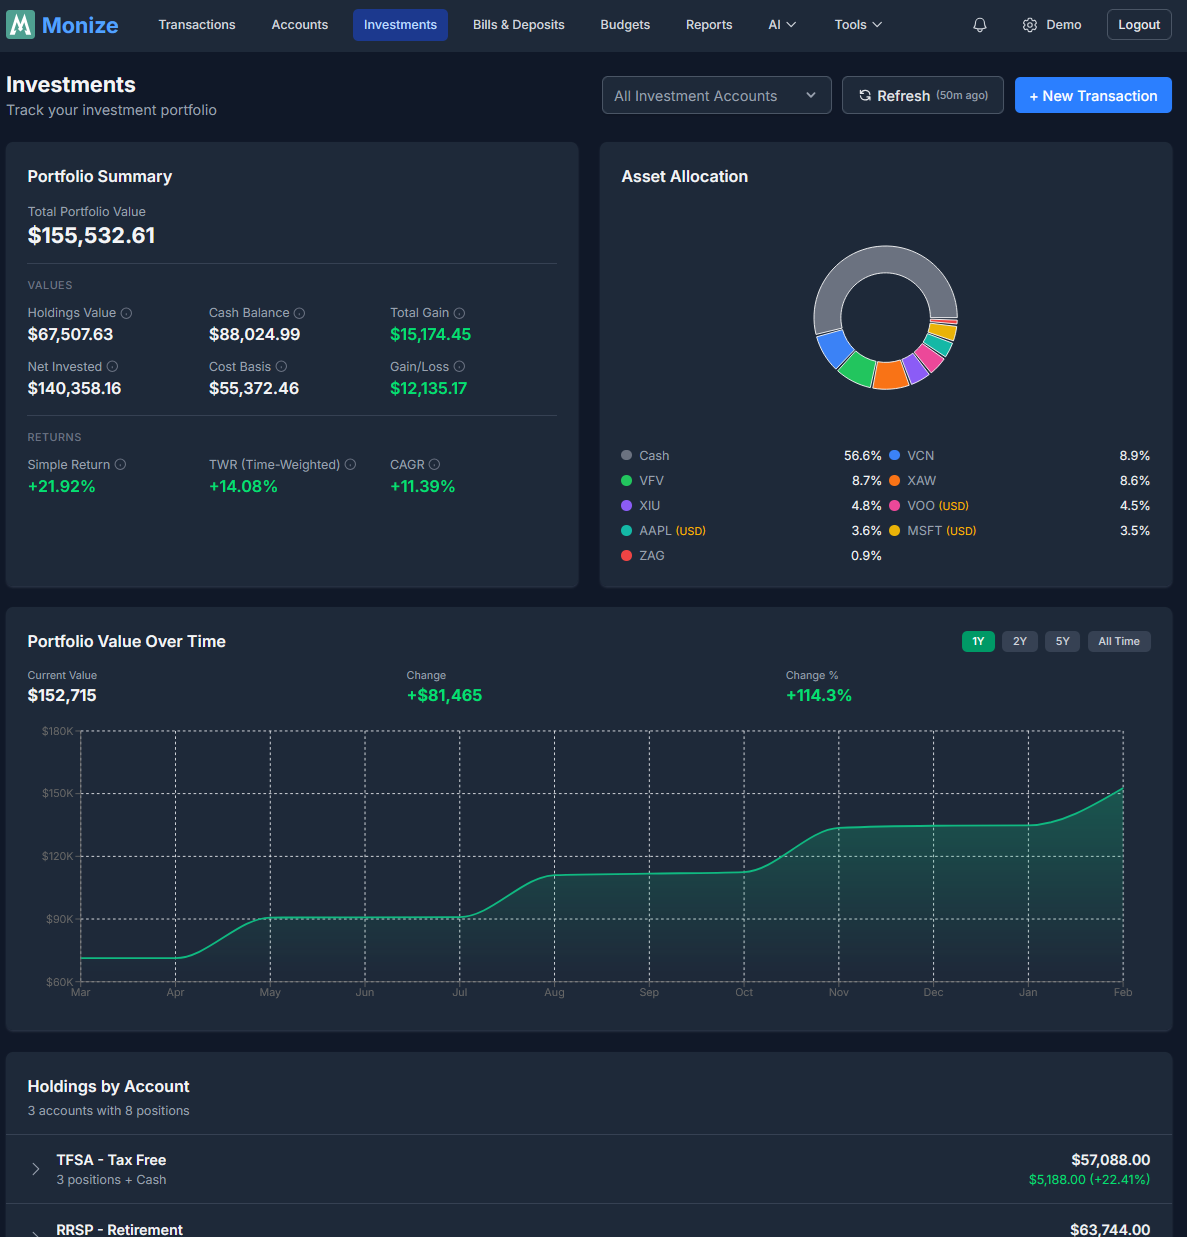Open the Tools menu dropdown

coord(858,25)
